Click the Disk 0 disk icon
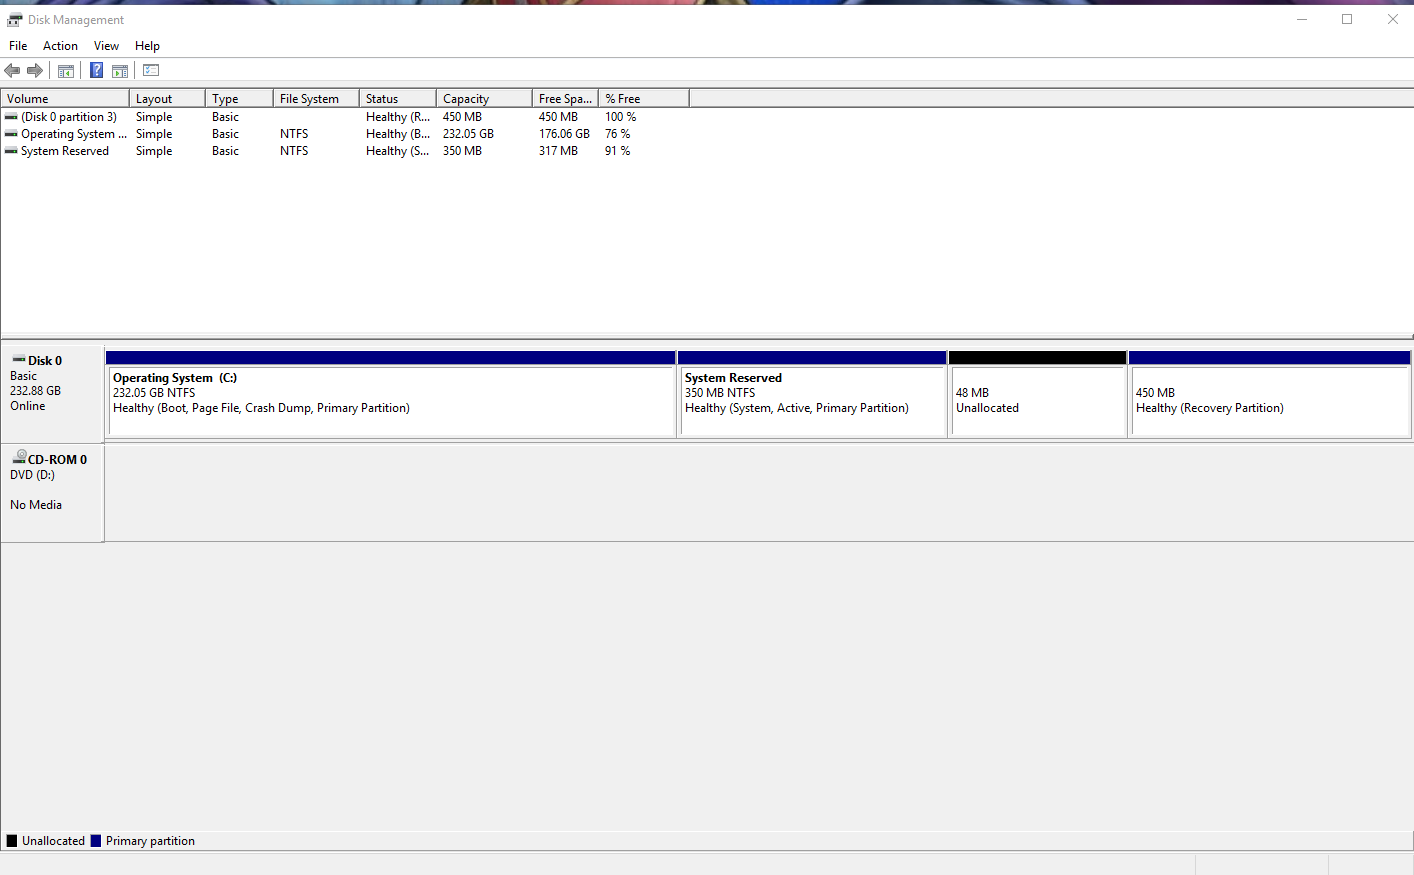The height and width of the screenshot is (875, 1414). tap(19, 359)
